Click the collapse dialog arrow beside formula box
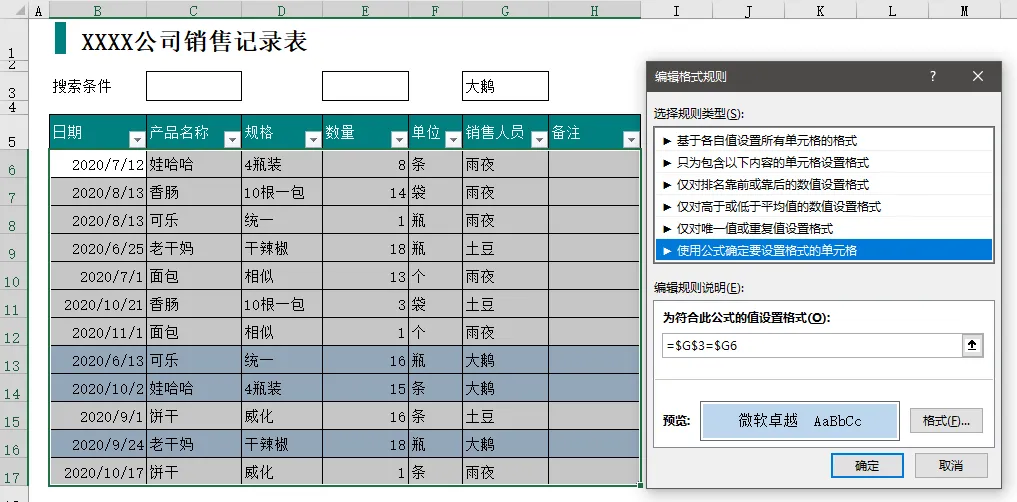 pyautogui.click(x=972, y=346)
